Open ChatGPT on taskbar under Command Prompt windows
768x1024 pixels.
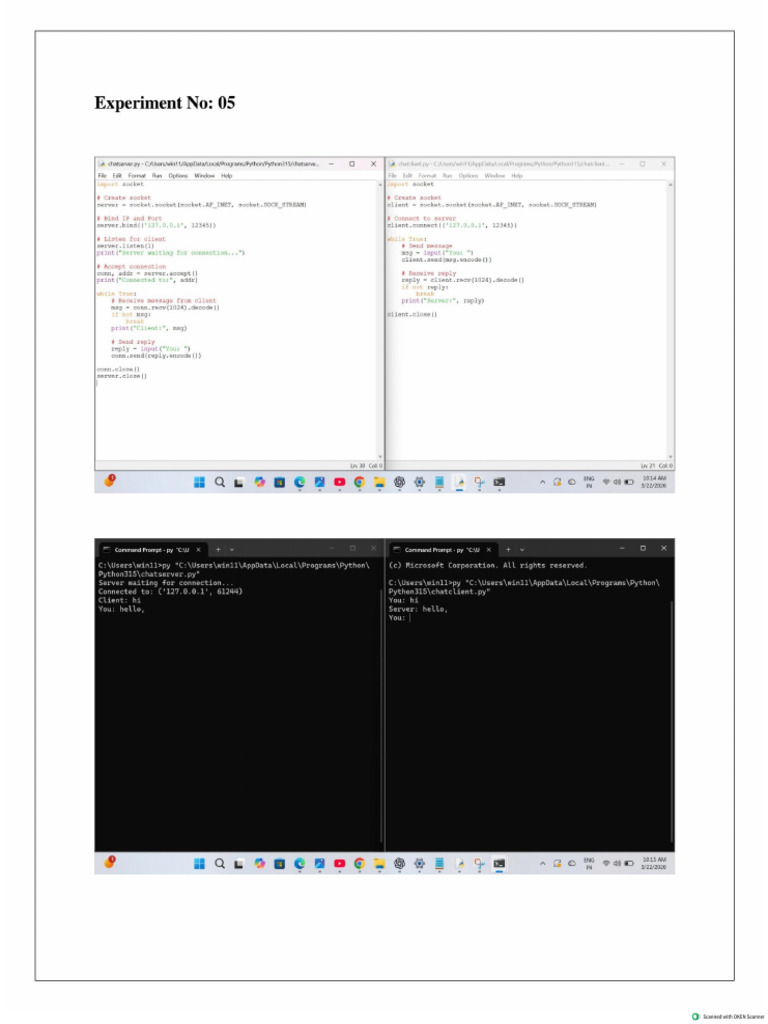coord(400,863)
